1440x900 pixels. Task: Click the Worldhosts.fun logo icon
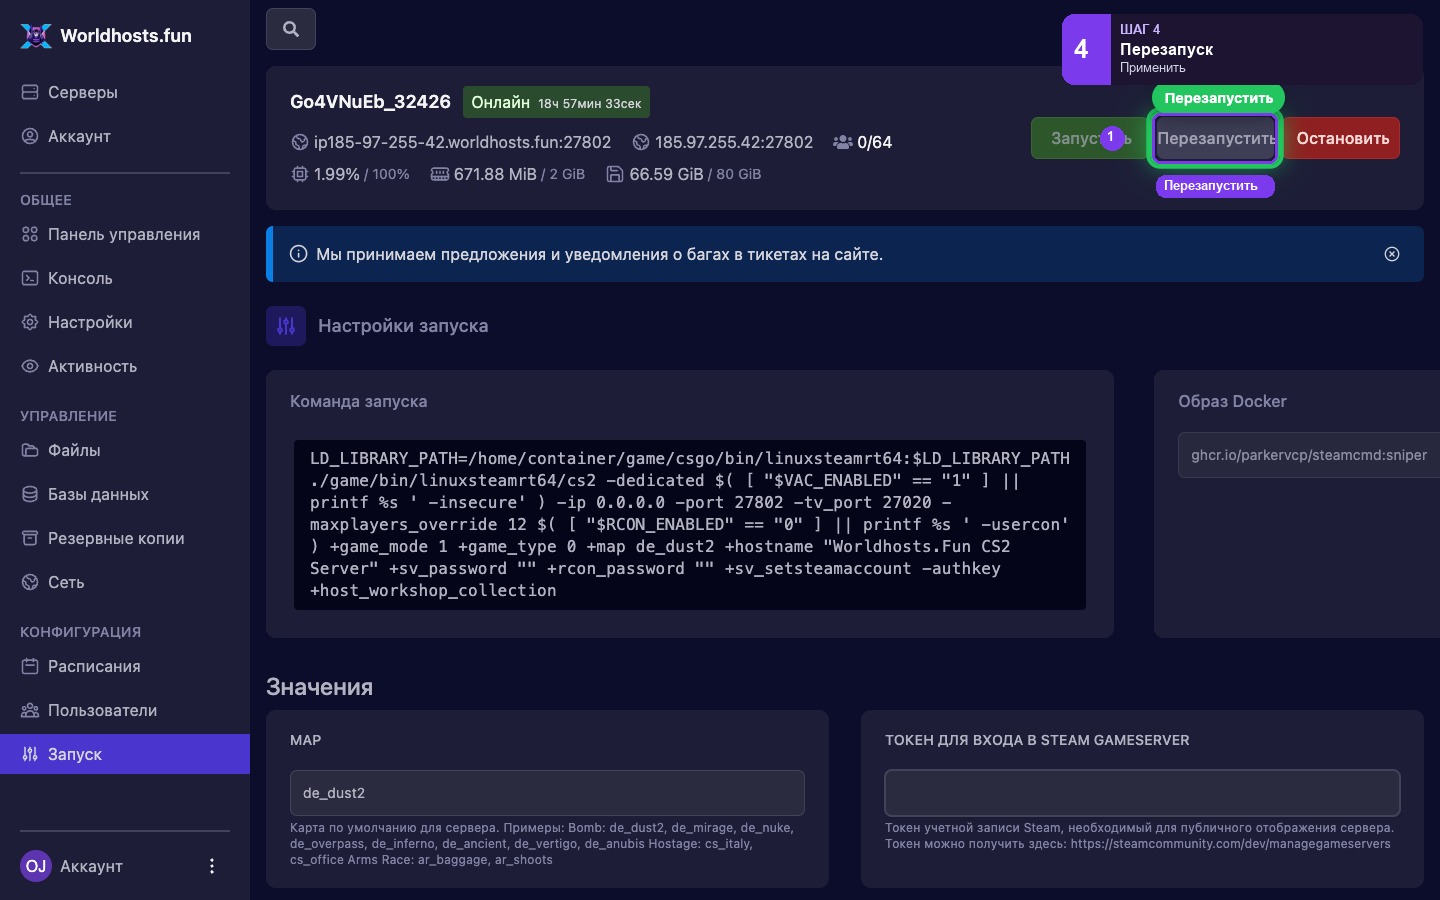click(36, 36)
